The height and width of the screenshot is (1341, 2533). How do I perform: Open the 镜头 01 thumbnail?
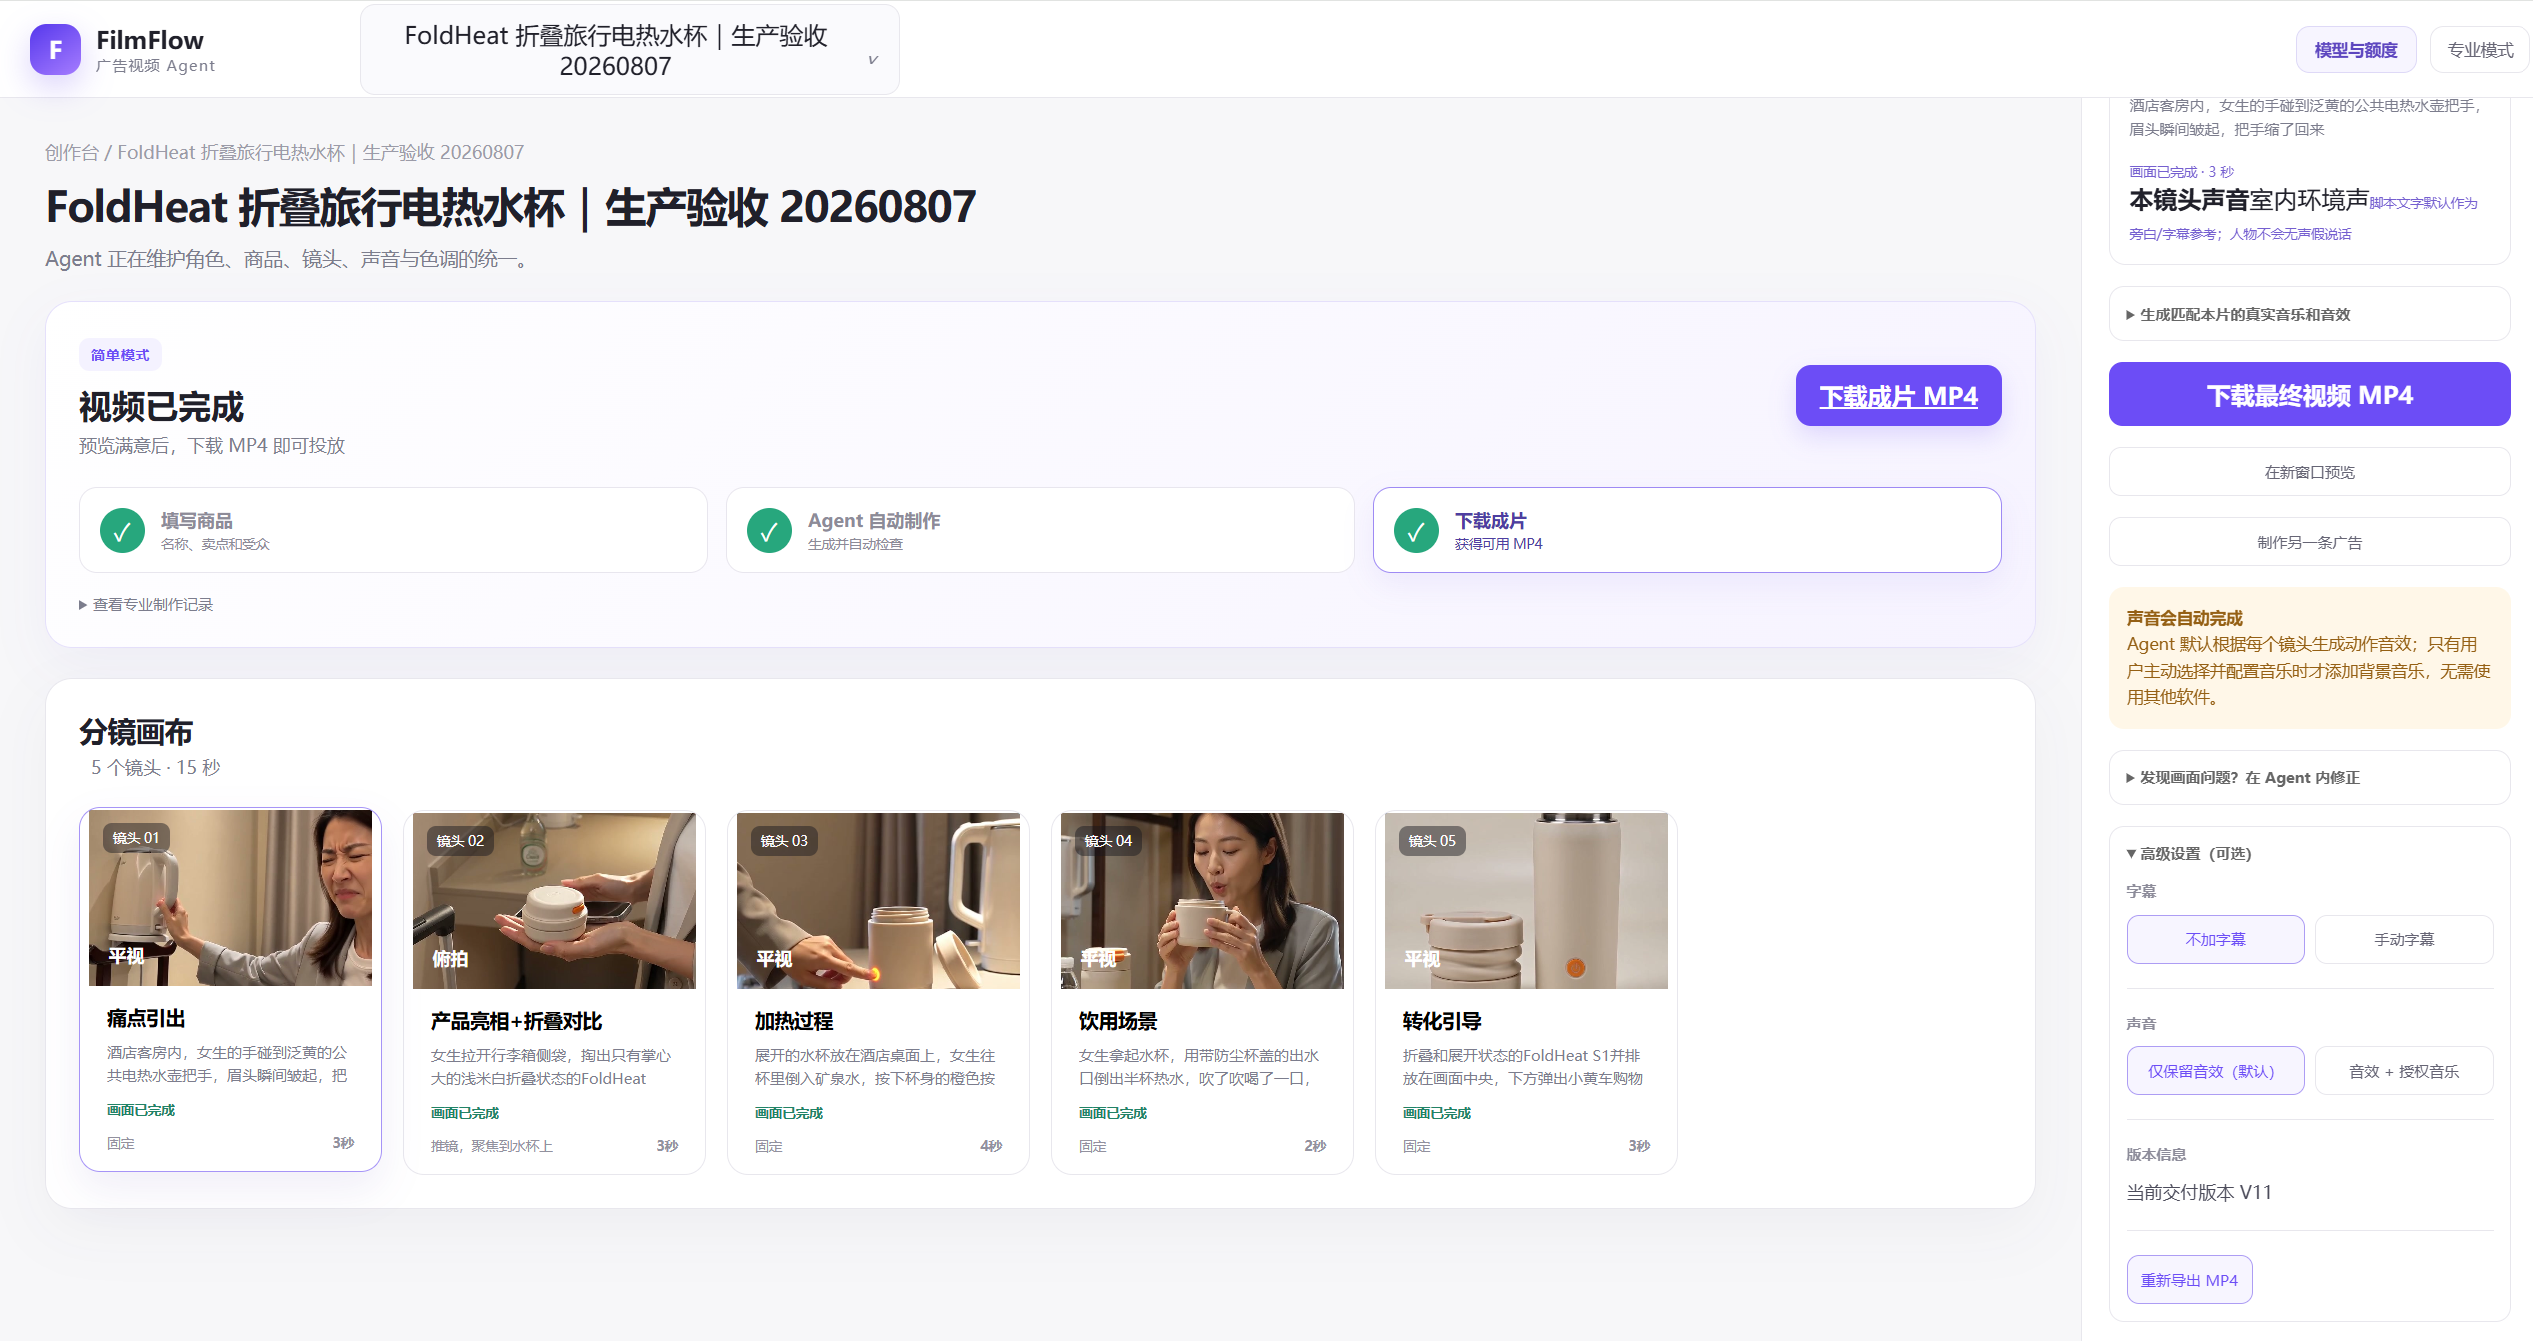tap(230, 898)
